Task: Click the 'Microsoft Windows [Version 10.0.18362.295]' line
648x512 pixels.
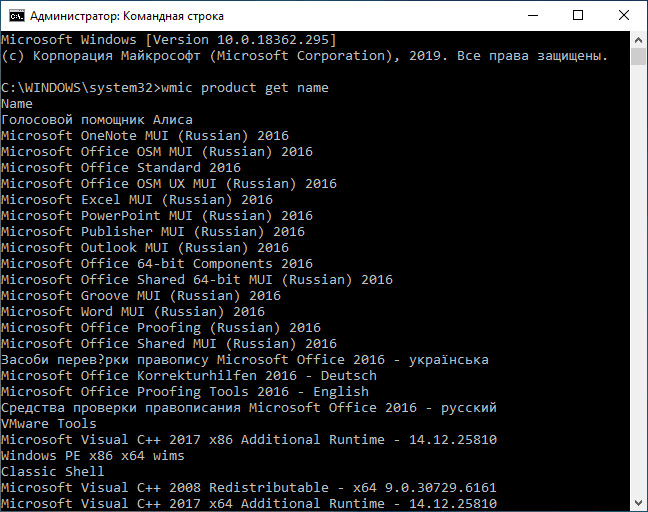Action: click(x=169, y=40)
